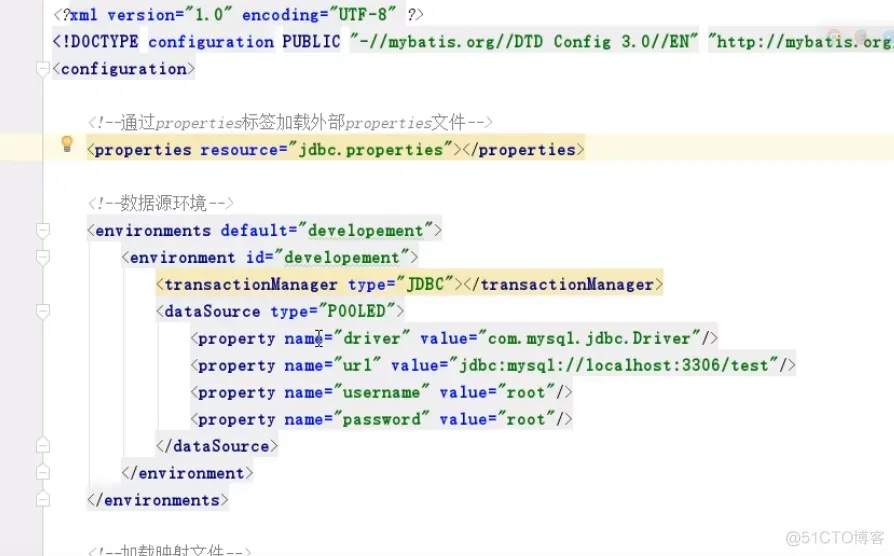Click the url property name
This screenshot has width=894, height=556.
click(x=357, y=365)
